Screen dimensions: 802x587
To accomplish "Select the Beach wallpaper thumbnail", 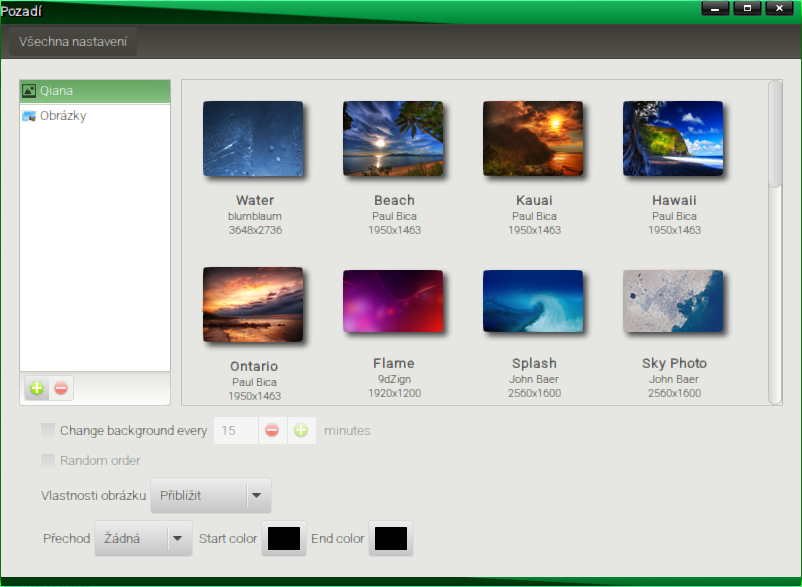I will [393, 139].
